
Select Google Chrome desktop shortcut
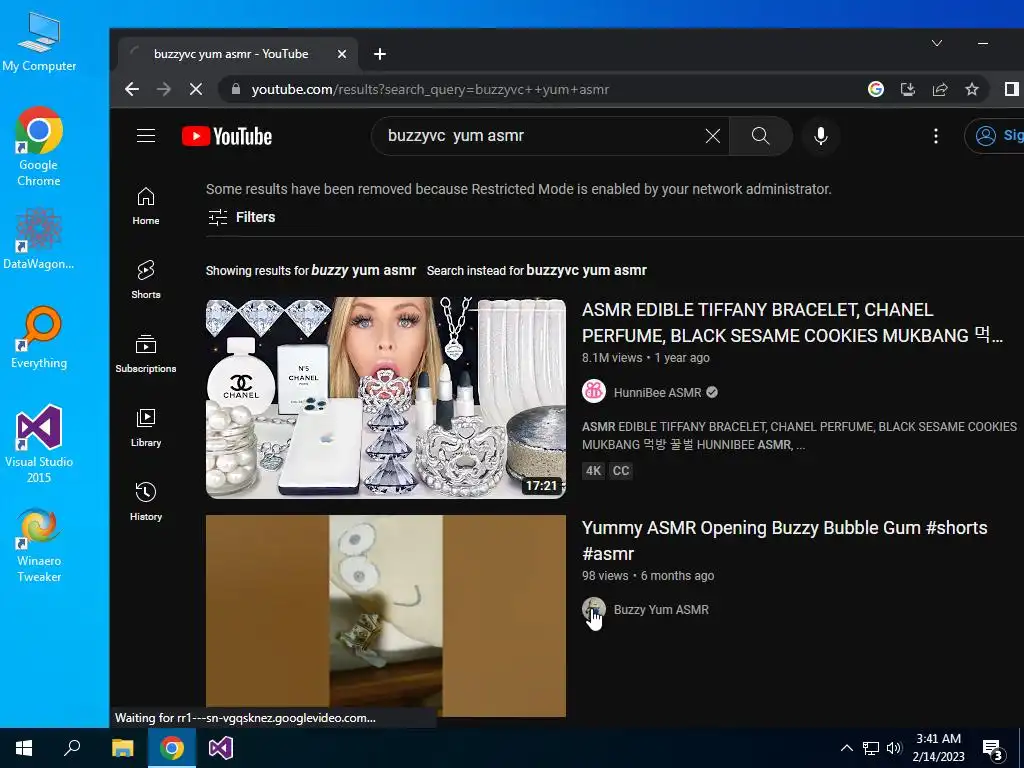click(39, 148)
